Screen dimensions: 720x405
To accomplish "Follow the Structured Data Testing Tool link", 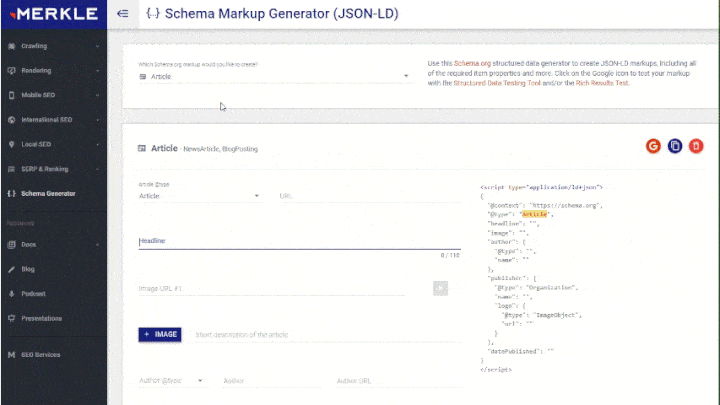I will [497, 83].
